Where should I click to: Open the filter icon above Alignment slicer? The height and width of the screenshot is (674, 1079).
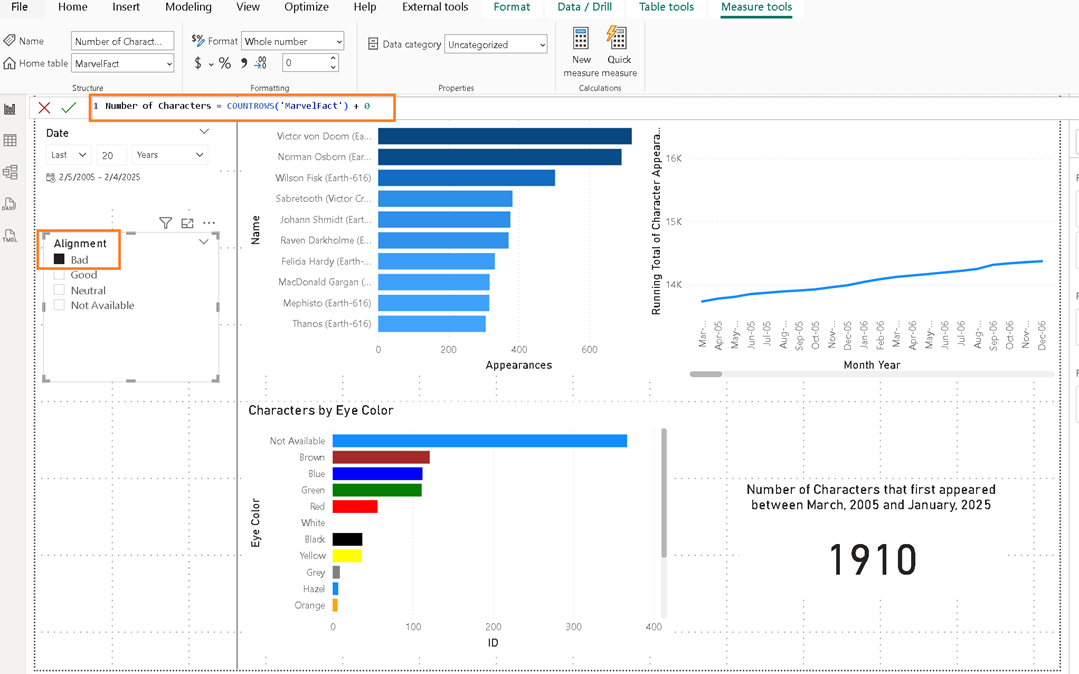point(166,223)
